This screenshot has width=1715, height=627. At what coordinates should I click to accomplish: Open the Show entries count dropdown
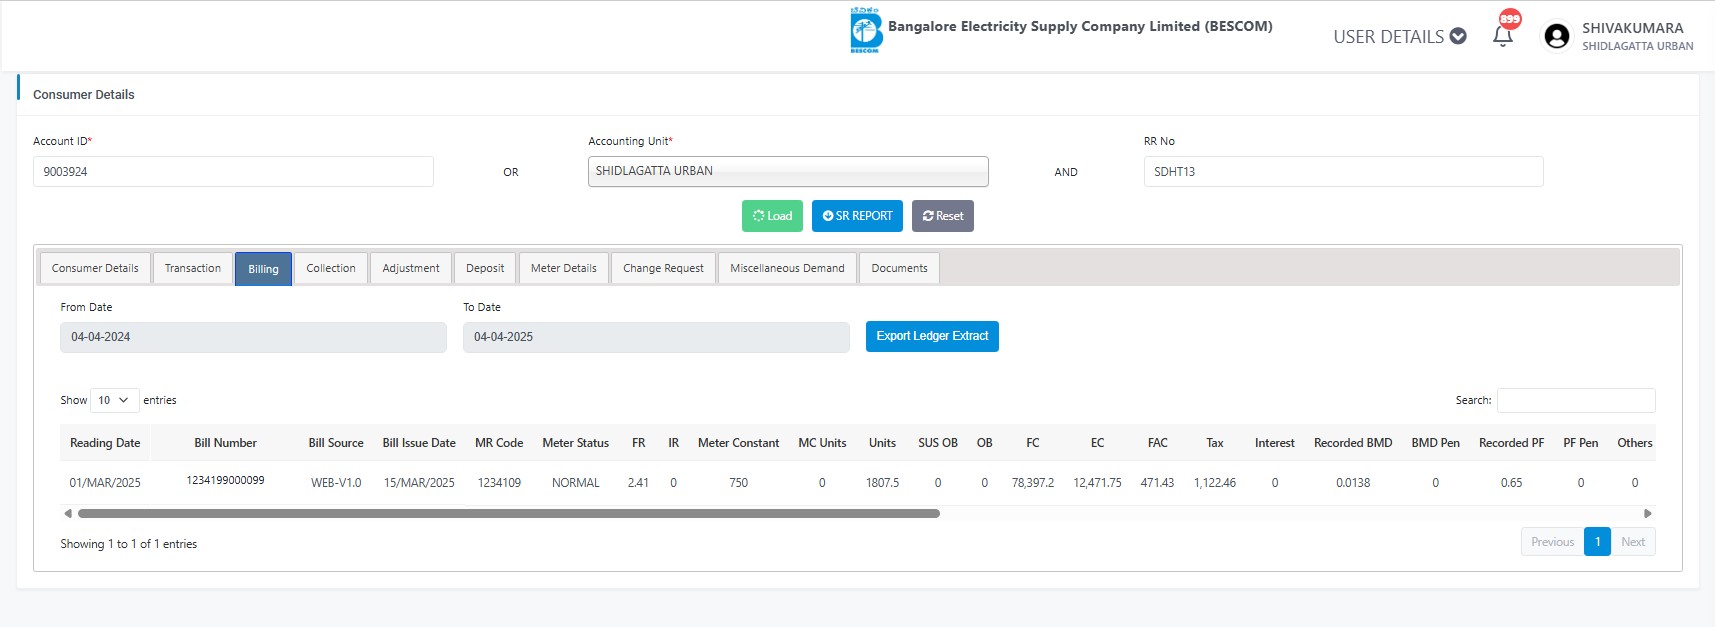coord(114,400)
